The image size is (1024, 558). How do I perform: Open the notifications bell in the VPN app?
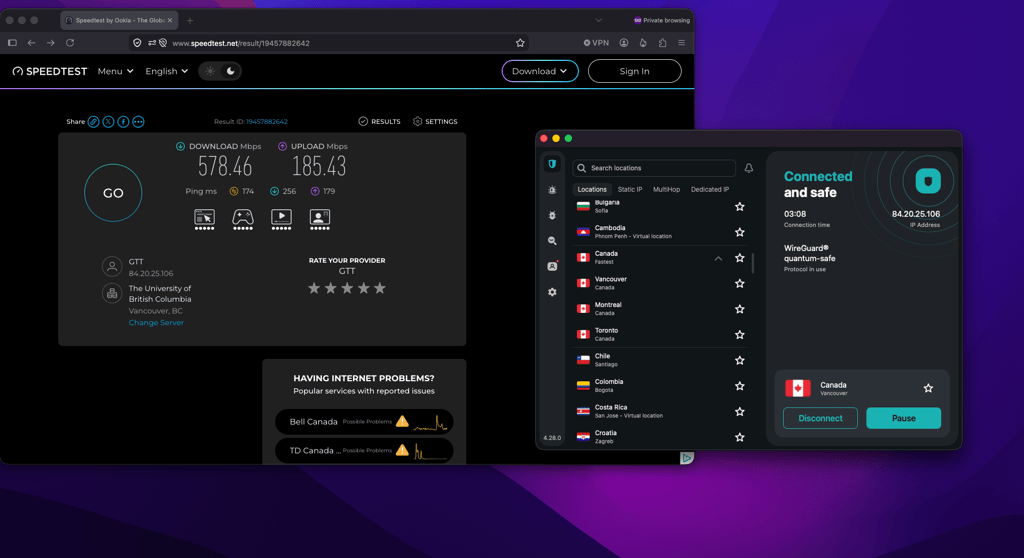(748, 168)
